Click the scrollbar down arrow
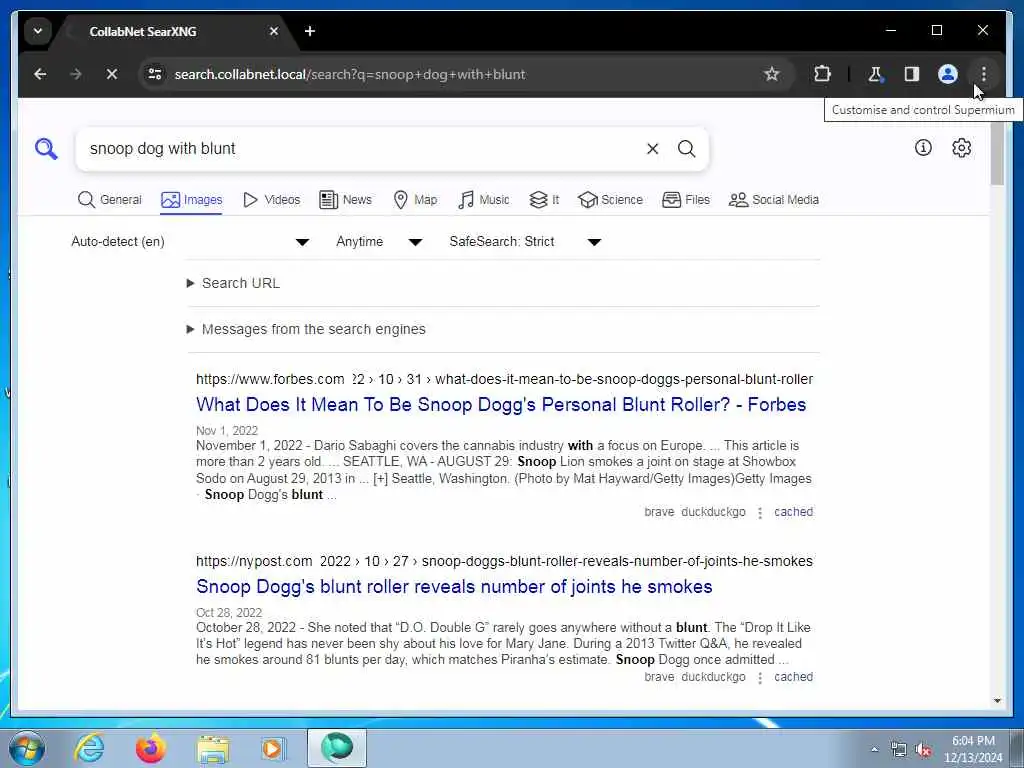This screenshot has height=768, width=1024. (997, 701)
